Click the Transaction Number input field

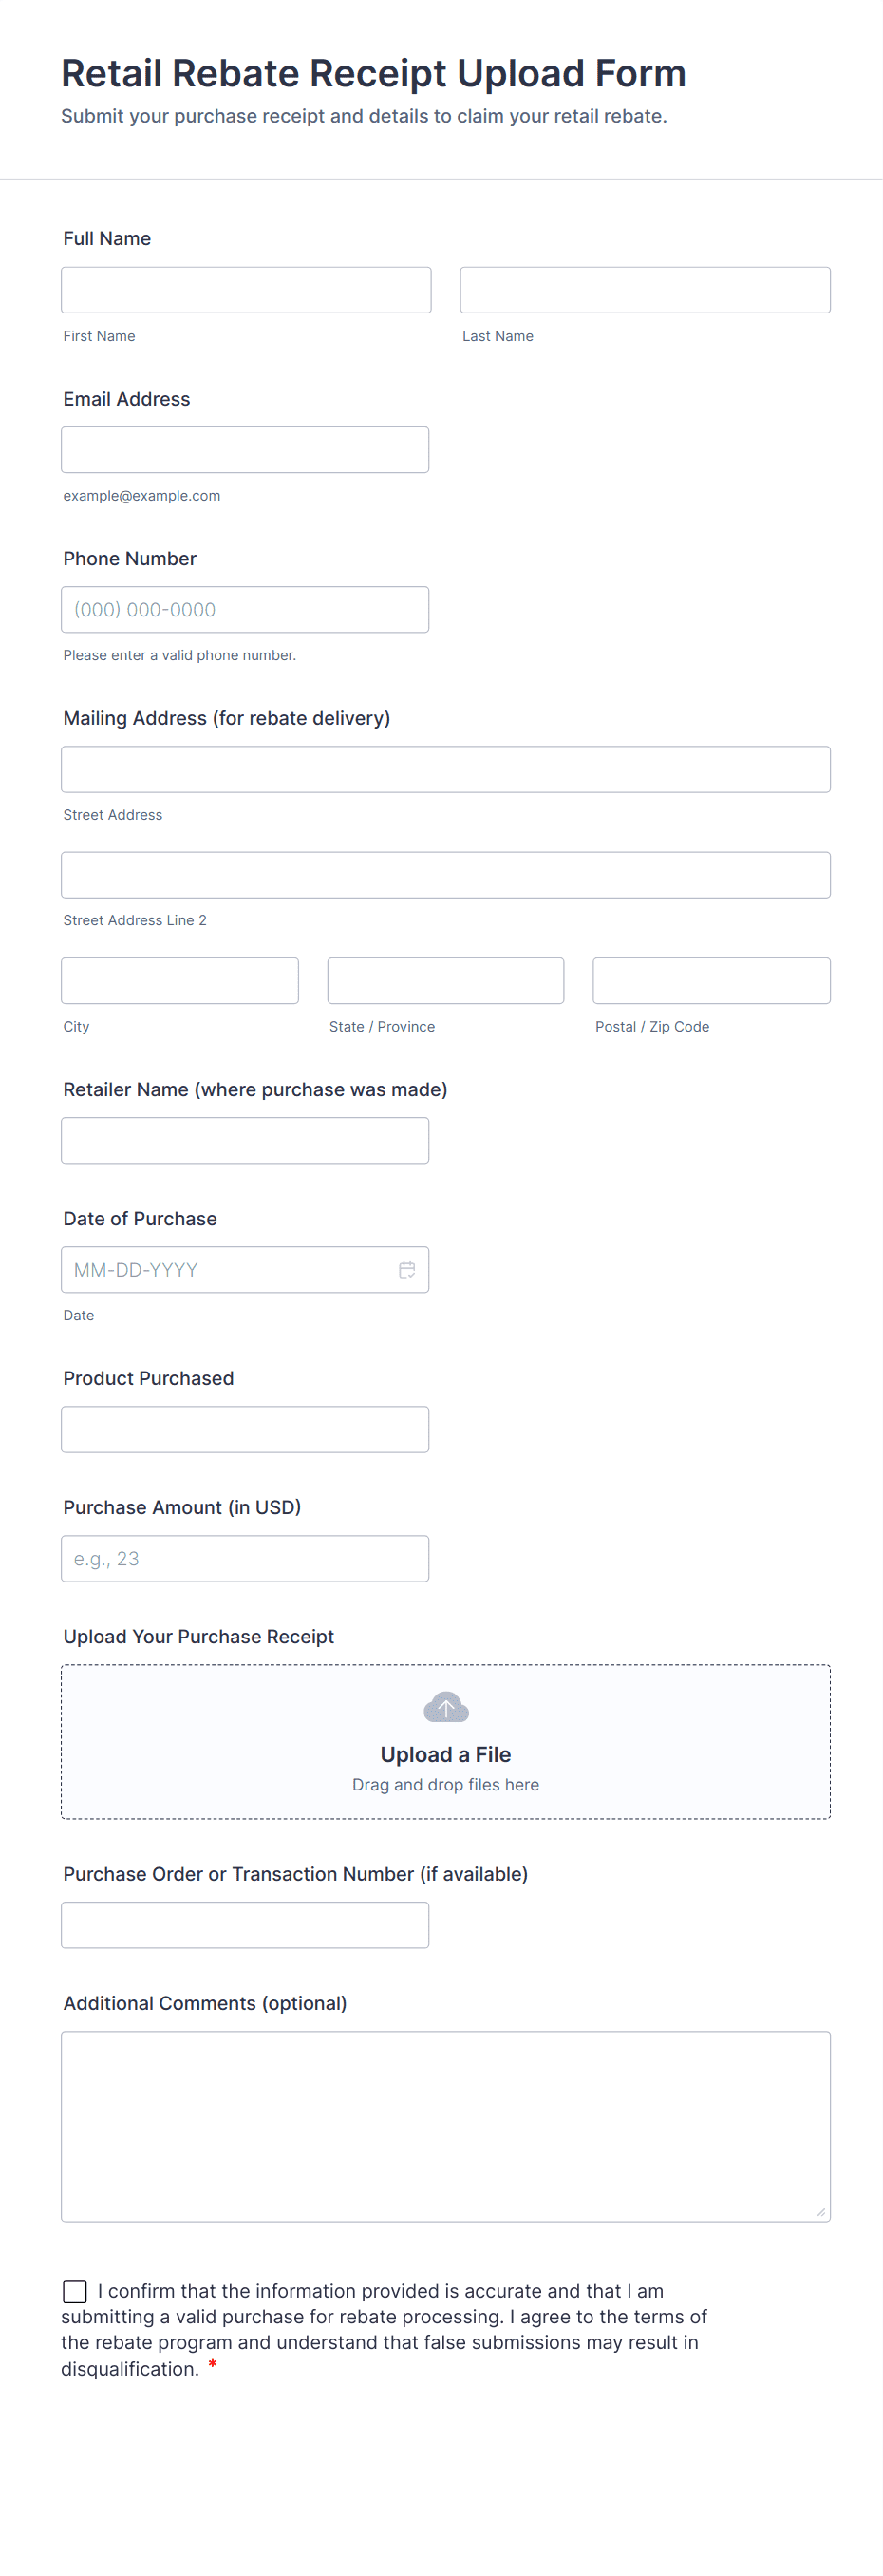pos(245,1925)
